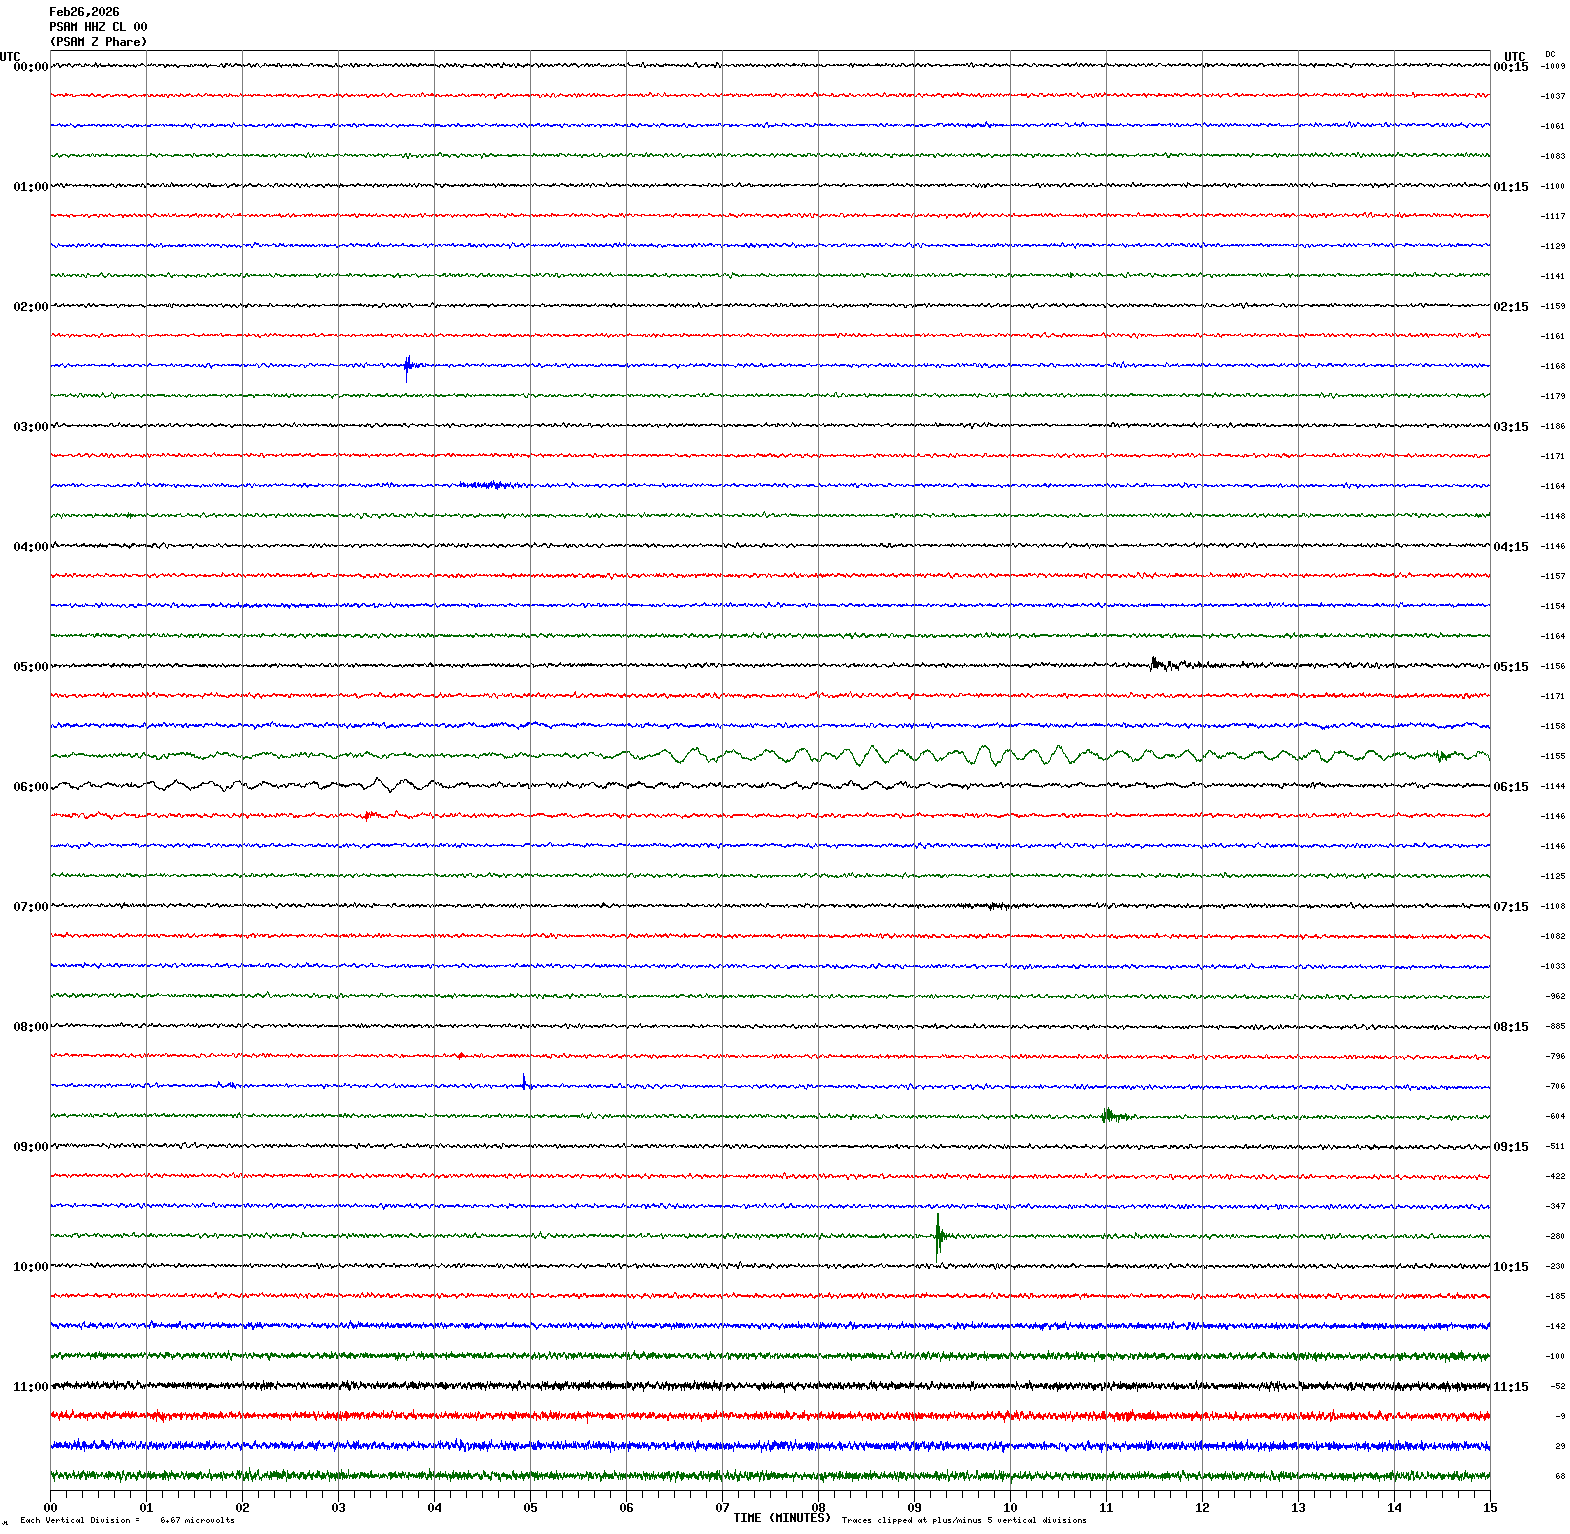
Task: Click the blue spike in the 02:30 trace
Action: [407, 366]
